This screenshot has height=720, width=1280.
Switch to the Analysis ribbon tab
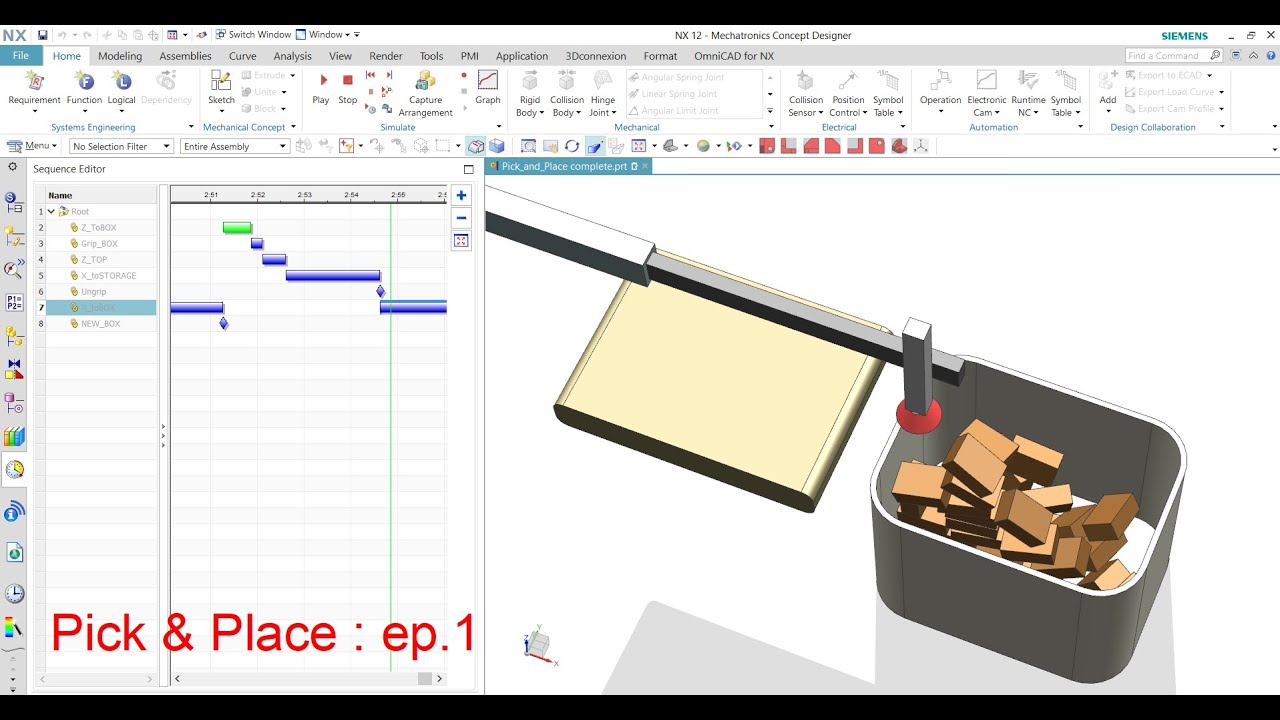[x=292, y=56]
